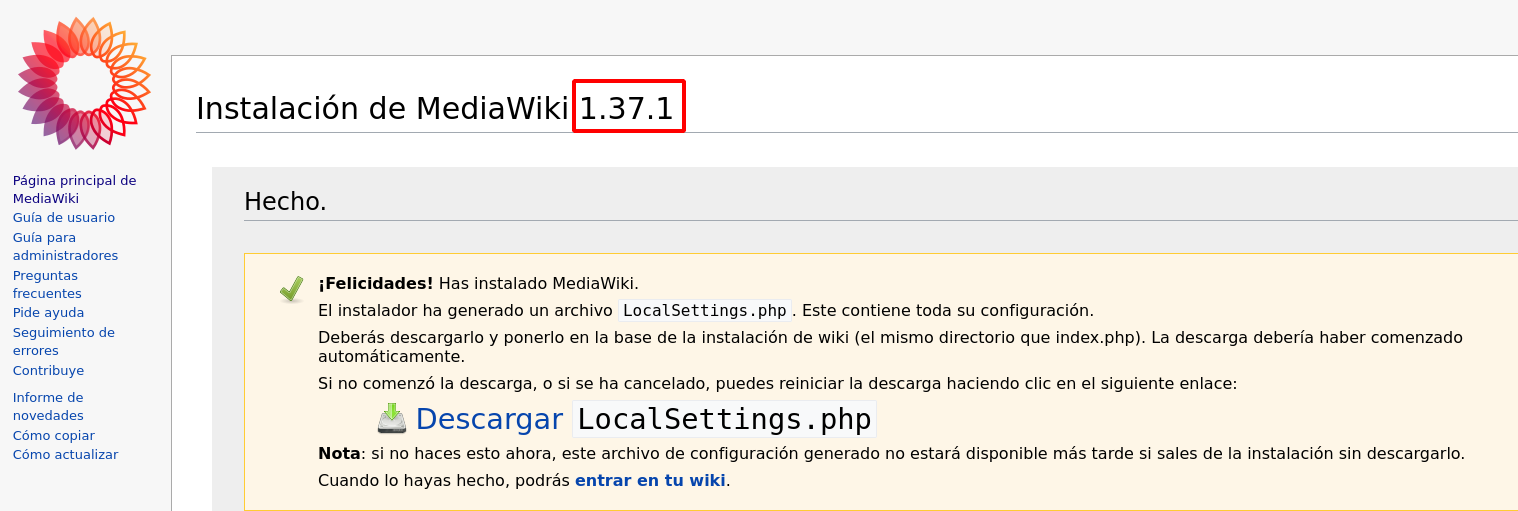Open Página principal de MediaWiki link
This screenshot has width=1518, height=511.
point(74,189)
